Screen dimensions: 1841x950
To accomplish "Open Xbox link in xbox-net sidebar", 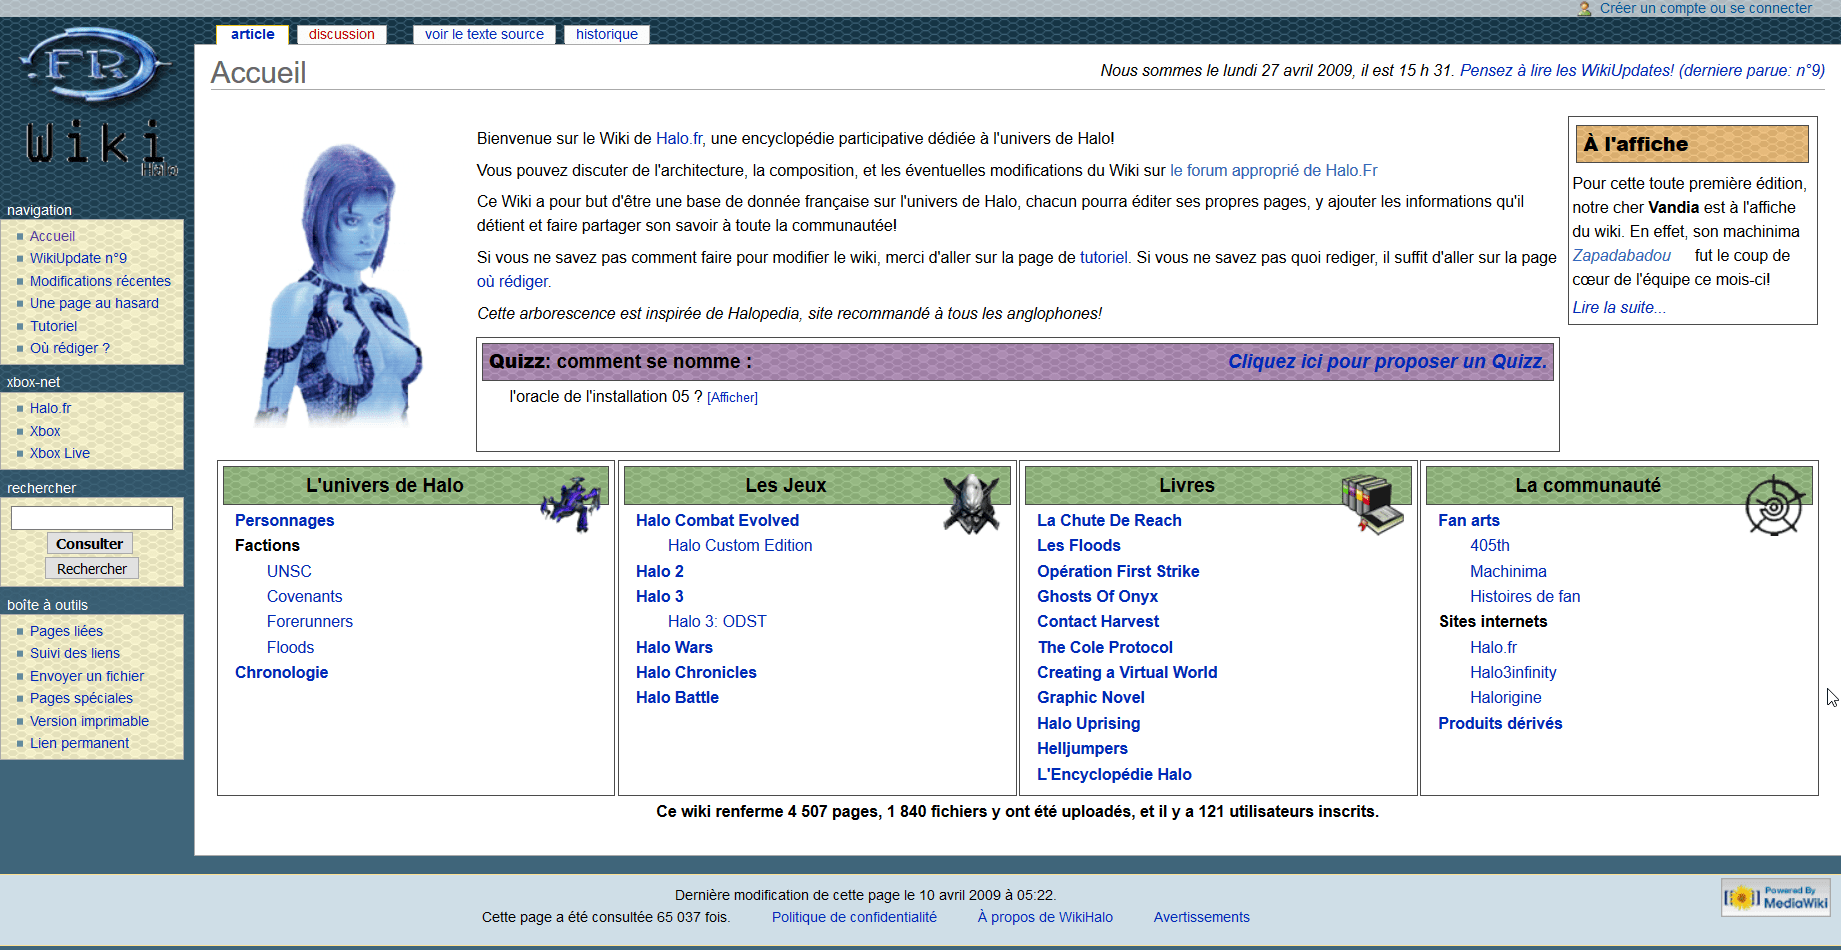I will 45,431.
